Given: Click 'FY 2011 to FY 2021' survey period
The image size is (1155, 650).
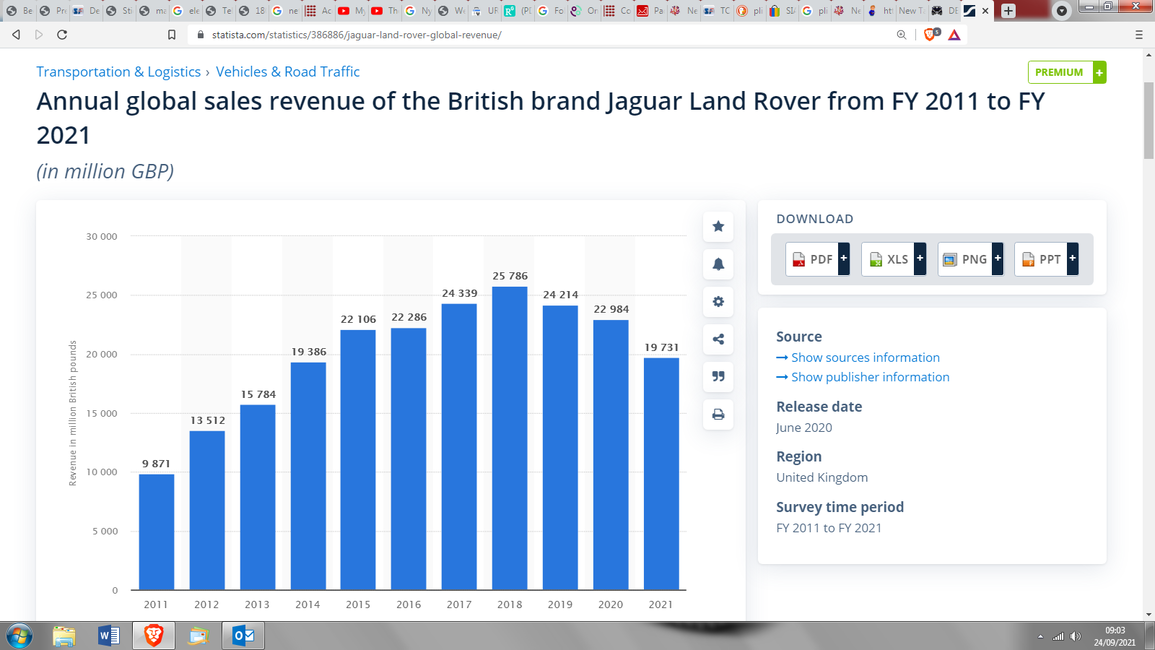Looking at the screenshot, I should pyautogui.click(x=829, y=528).
